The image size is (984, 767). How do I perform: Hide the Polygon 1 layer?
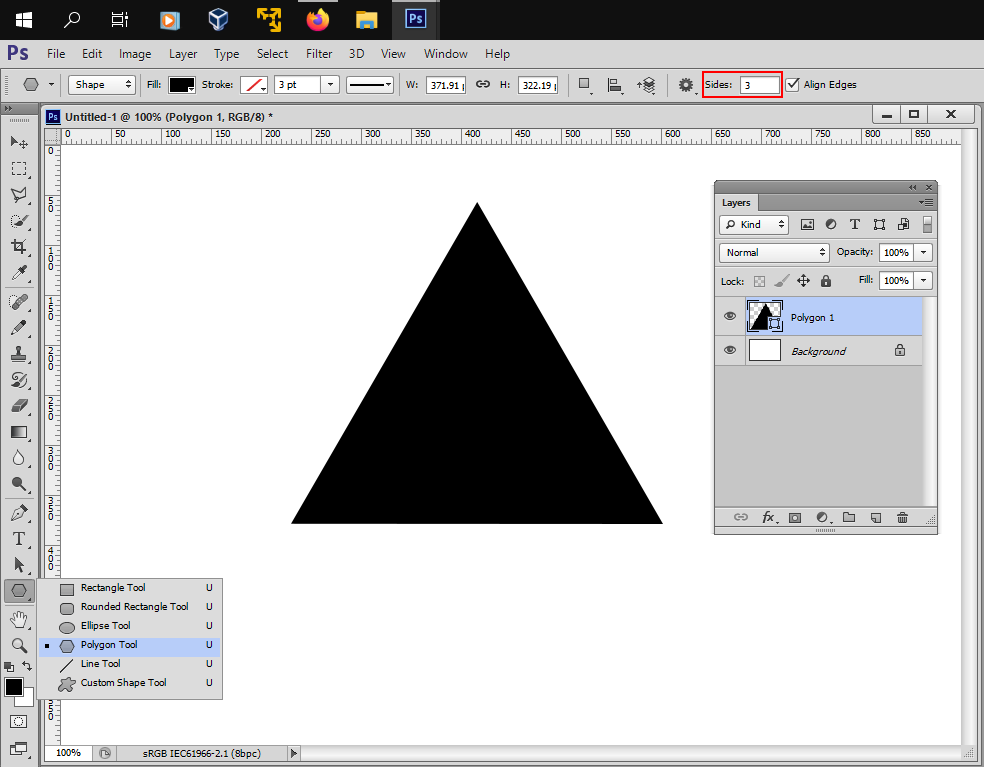tap(729, 317)
